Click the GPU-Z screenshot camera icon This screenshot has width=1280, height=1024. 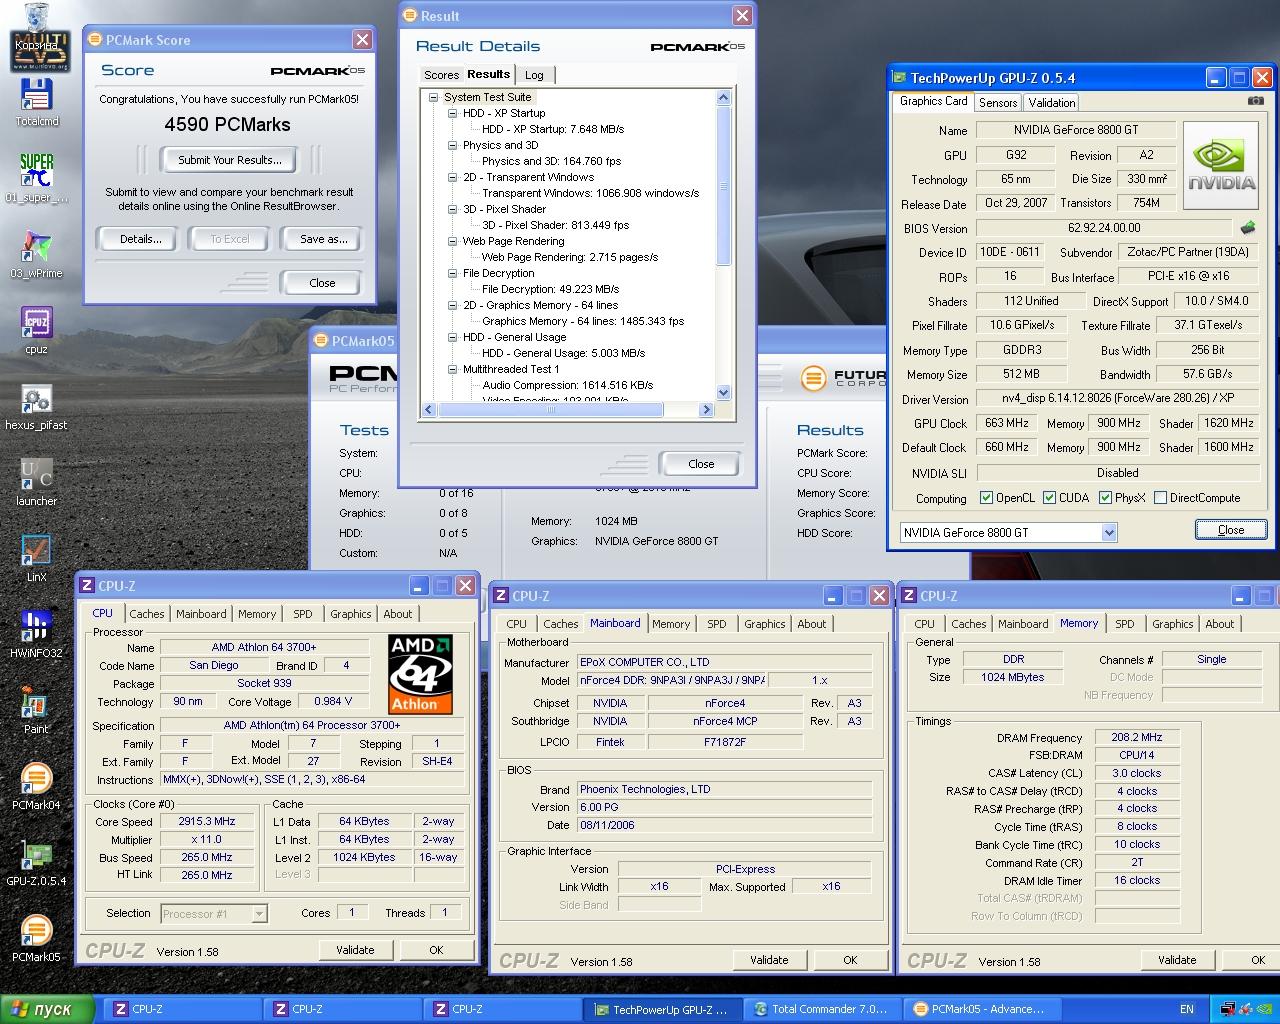pos(1256,101)
